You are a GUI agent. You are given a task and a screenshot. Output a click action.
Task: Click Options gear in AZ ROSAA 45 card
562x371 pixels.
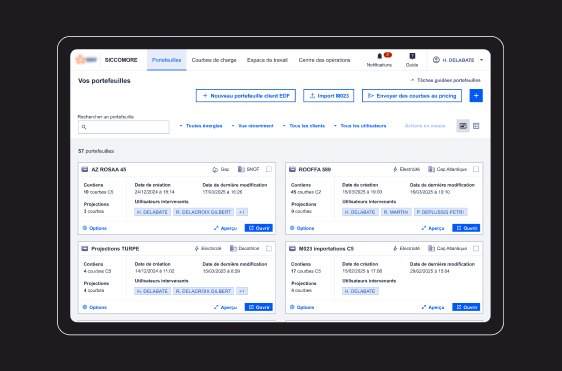click(95, 228)
